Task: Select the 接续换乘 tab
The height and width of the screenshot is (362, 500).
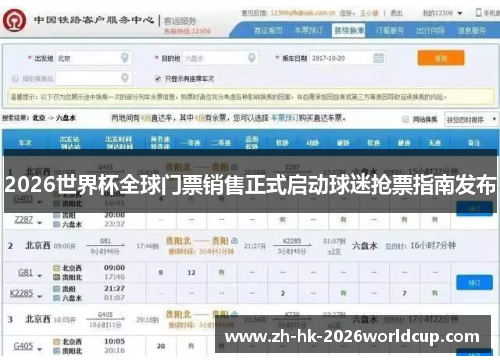Action: pyautogui.click(x=349, y=30)
